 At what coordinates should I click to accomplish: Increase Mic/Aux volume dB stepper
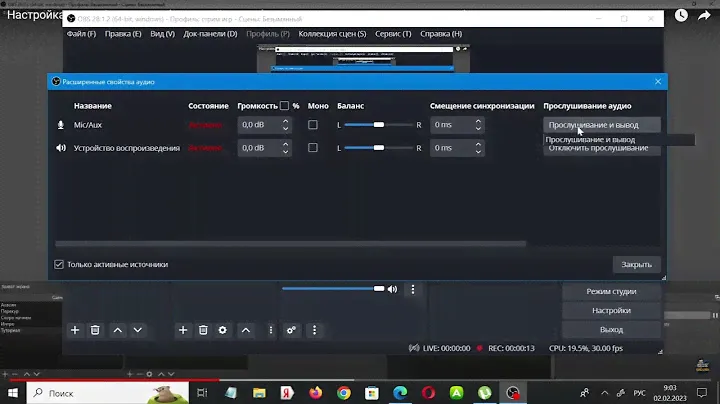coord(285,121)
